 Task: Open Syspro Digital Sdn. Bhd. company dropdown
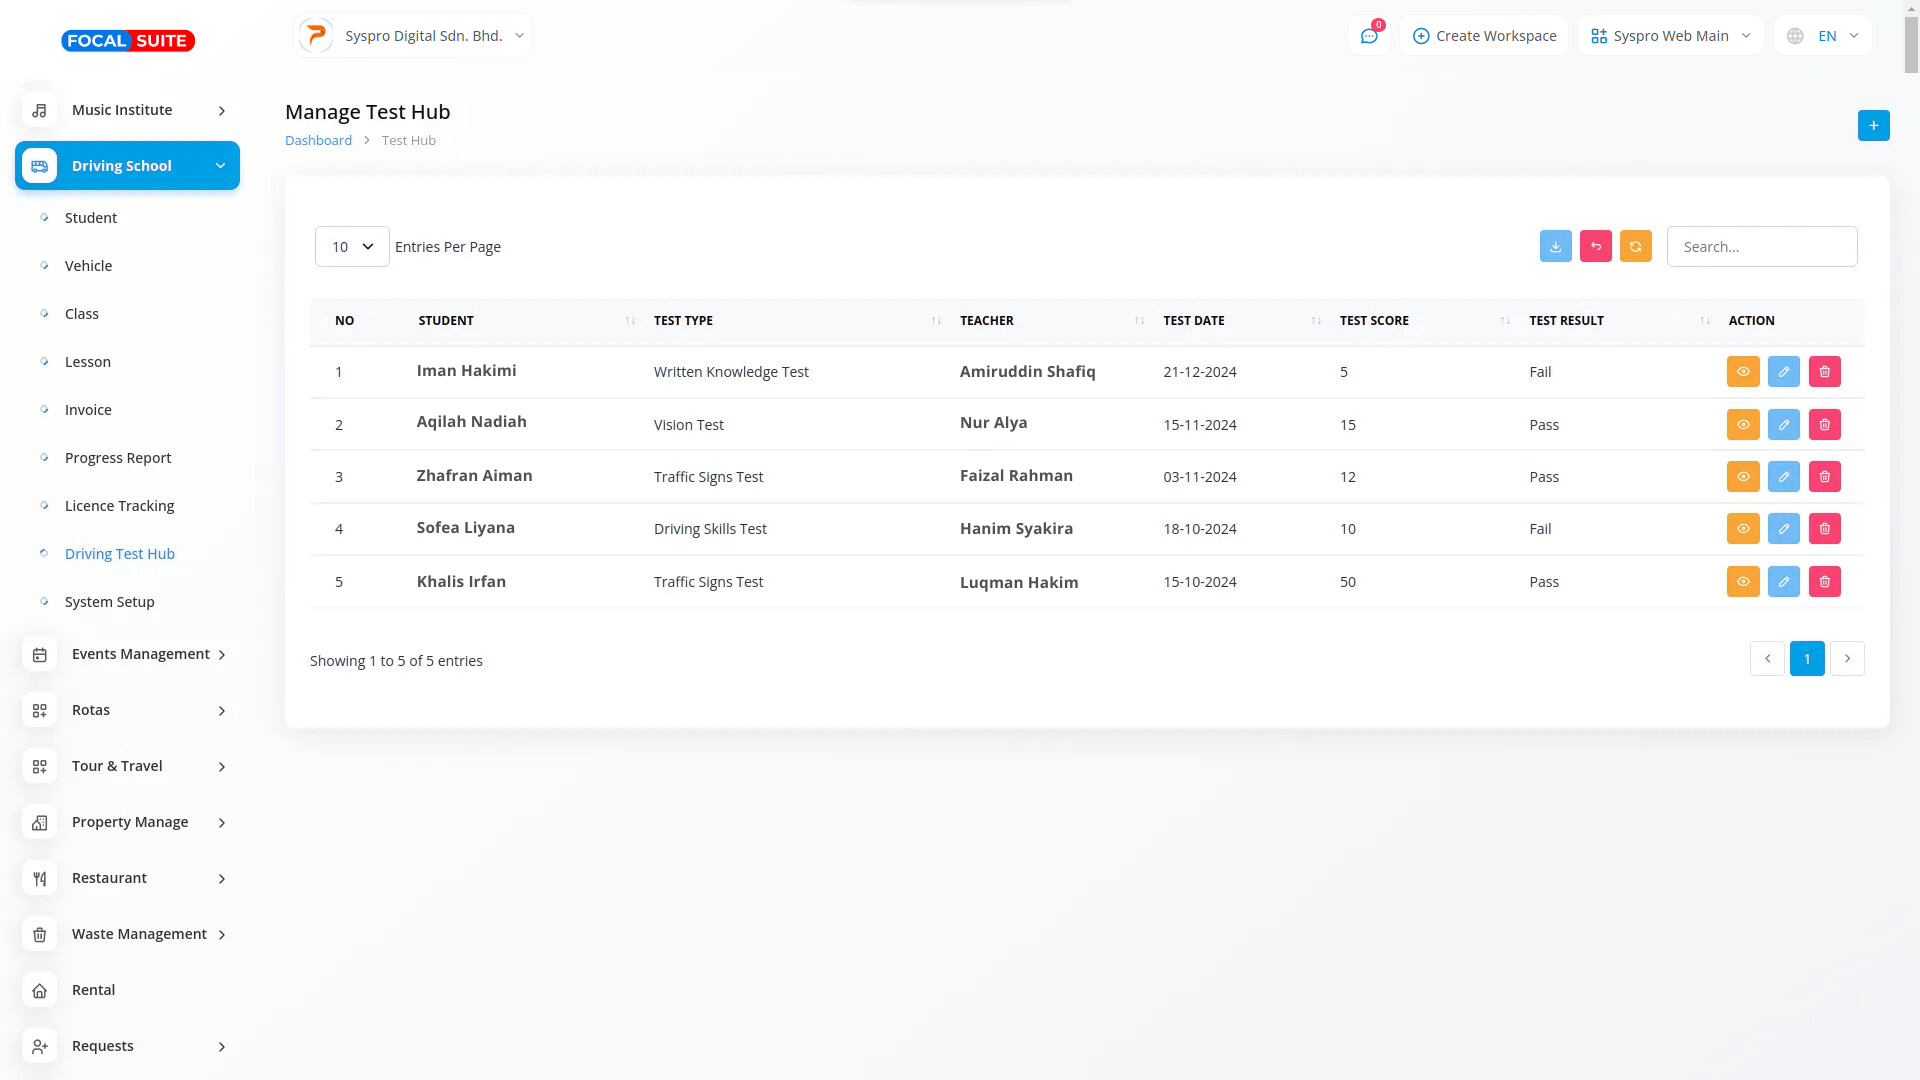tap(413, 36)
